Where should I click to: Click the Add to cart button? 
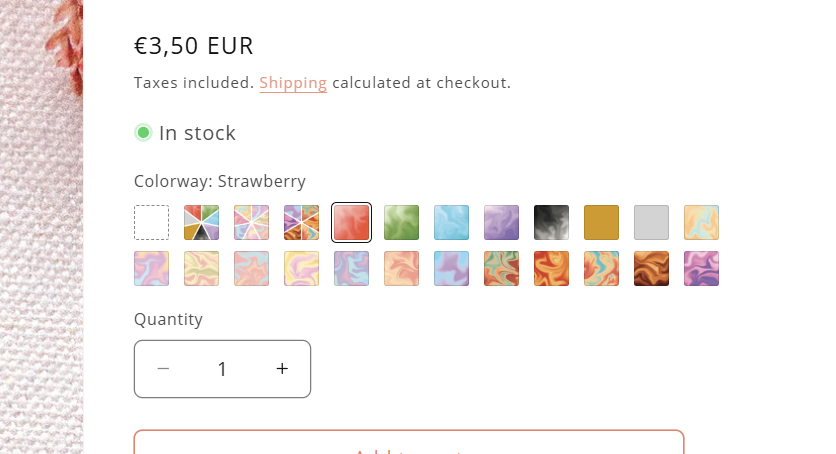[x=409, y=442]
